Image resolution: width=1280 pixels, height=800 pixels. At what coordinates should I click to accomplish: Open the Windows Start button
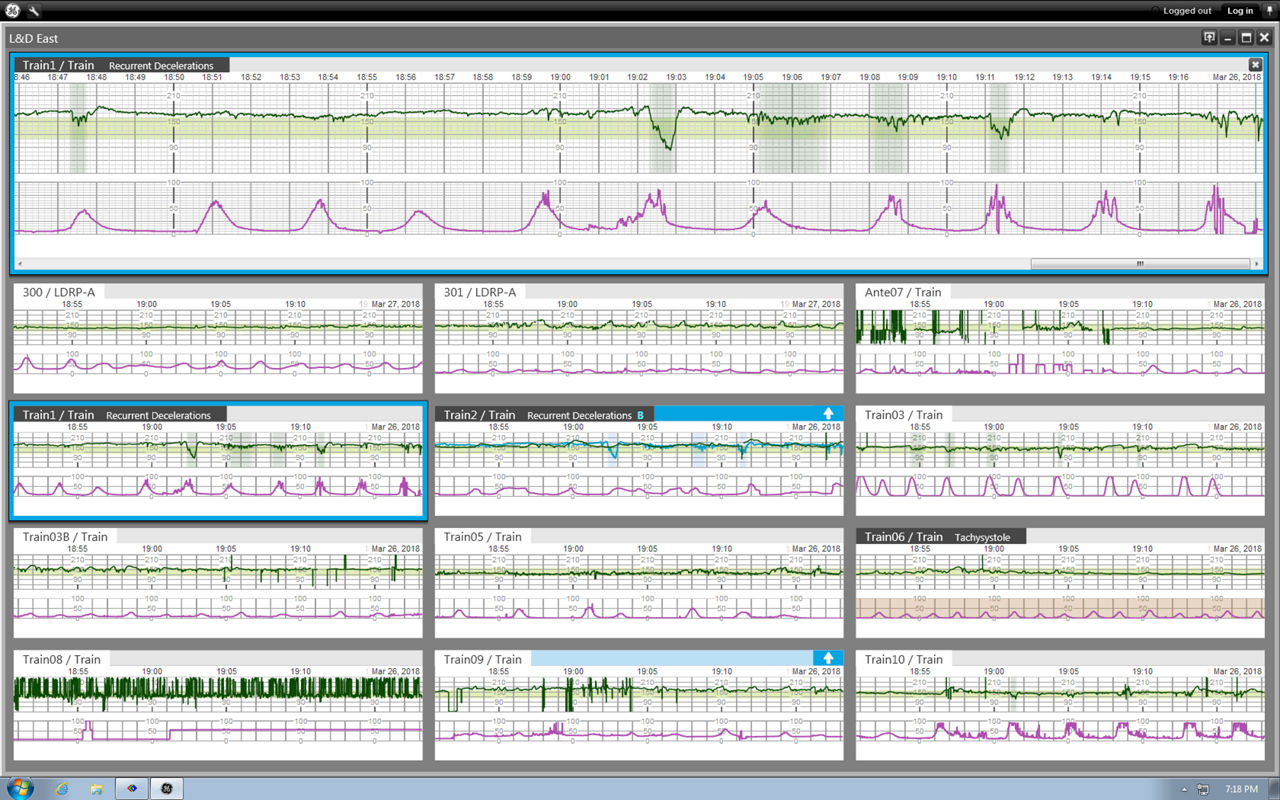click(18, 788)
